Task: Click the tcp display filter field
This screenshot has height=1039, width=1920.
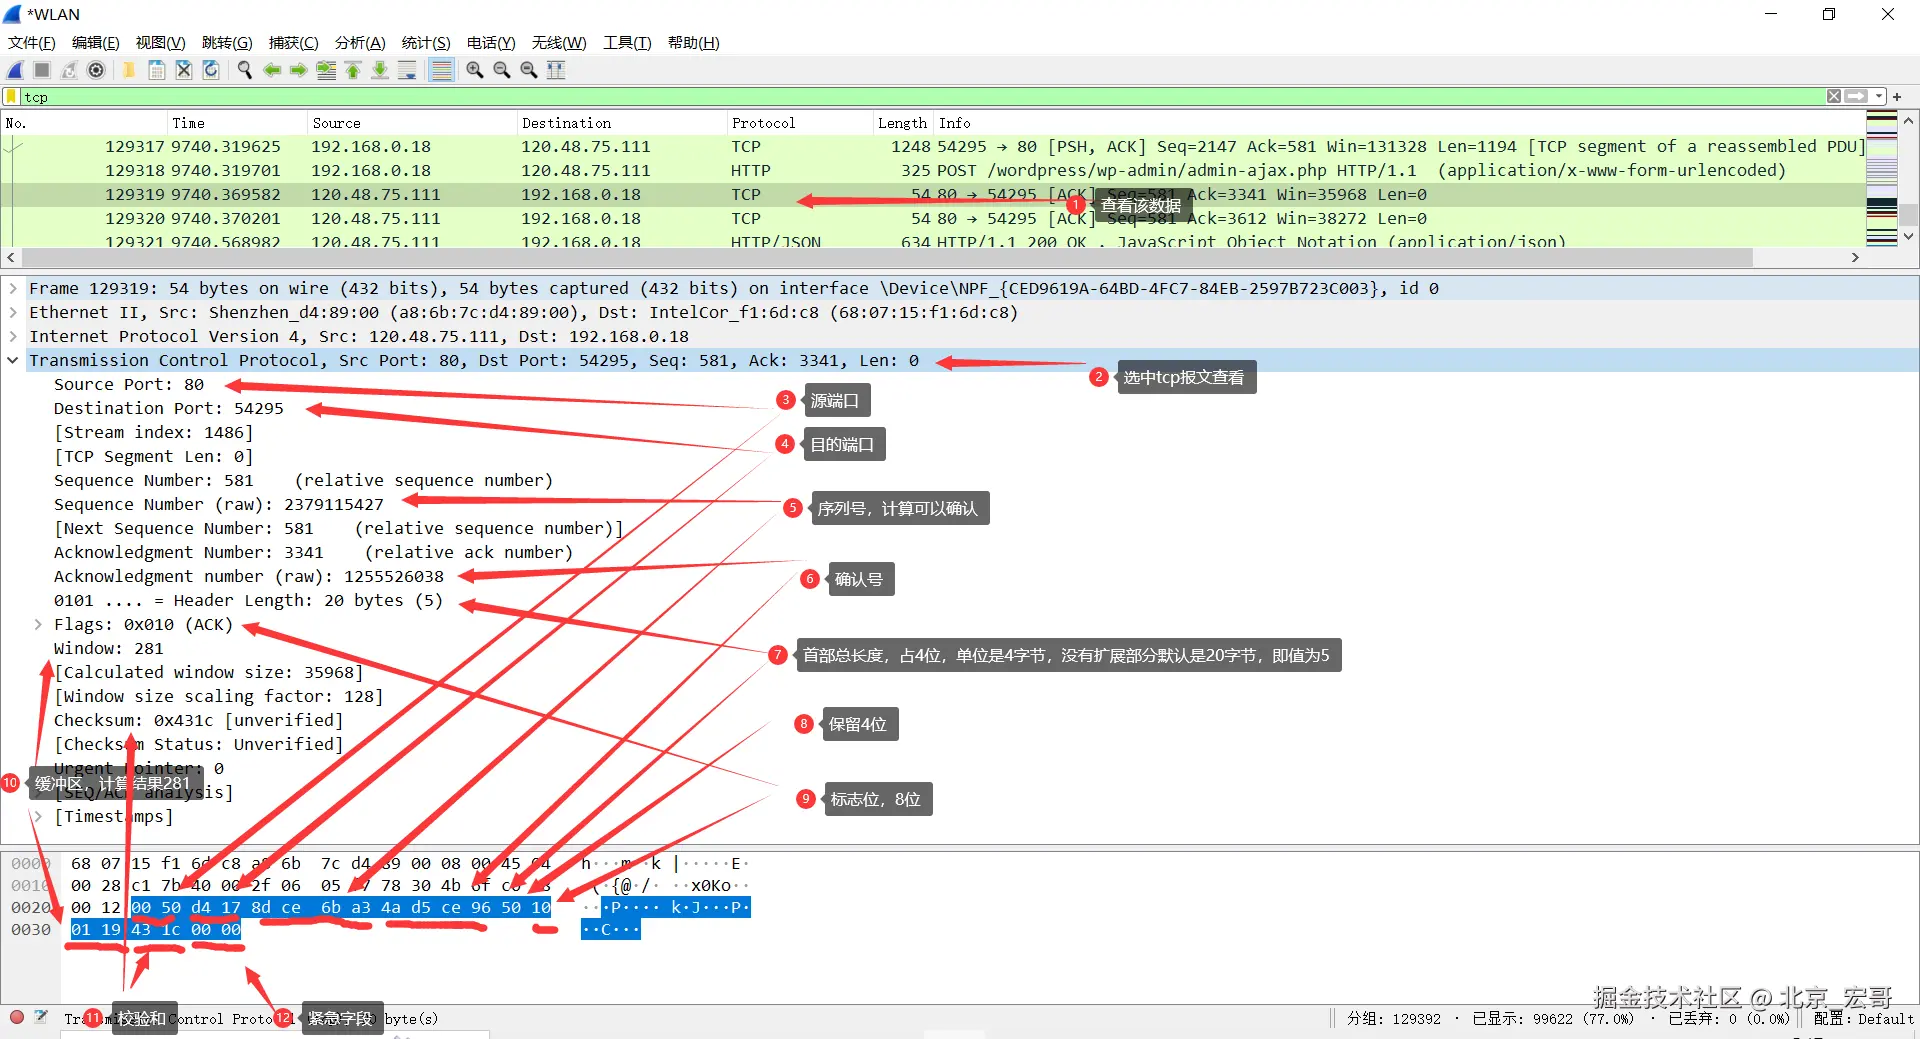Action: [x=922, y=97]
